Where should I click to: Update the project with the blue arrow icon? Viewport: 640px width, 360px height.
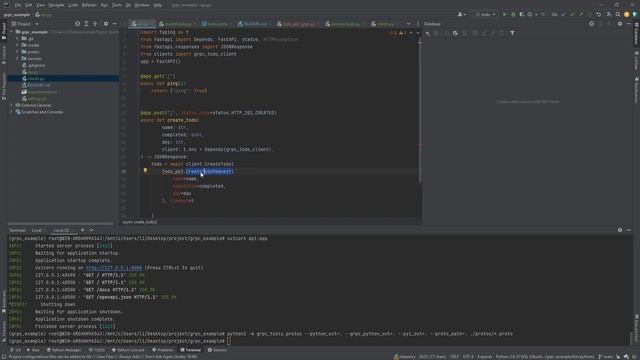coord(564,14)
